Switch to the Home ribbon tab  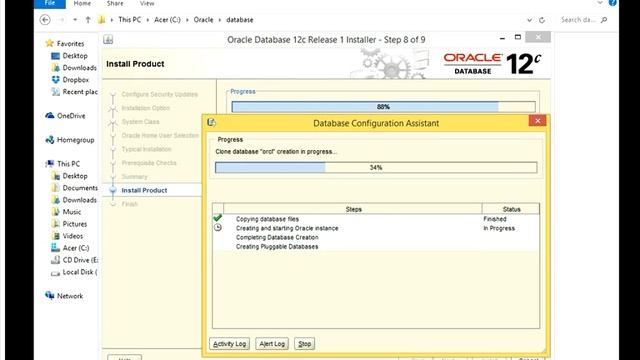(82, 3)
